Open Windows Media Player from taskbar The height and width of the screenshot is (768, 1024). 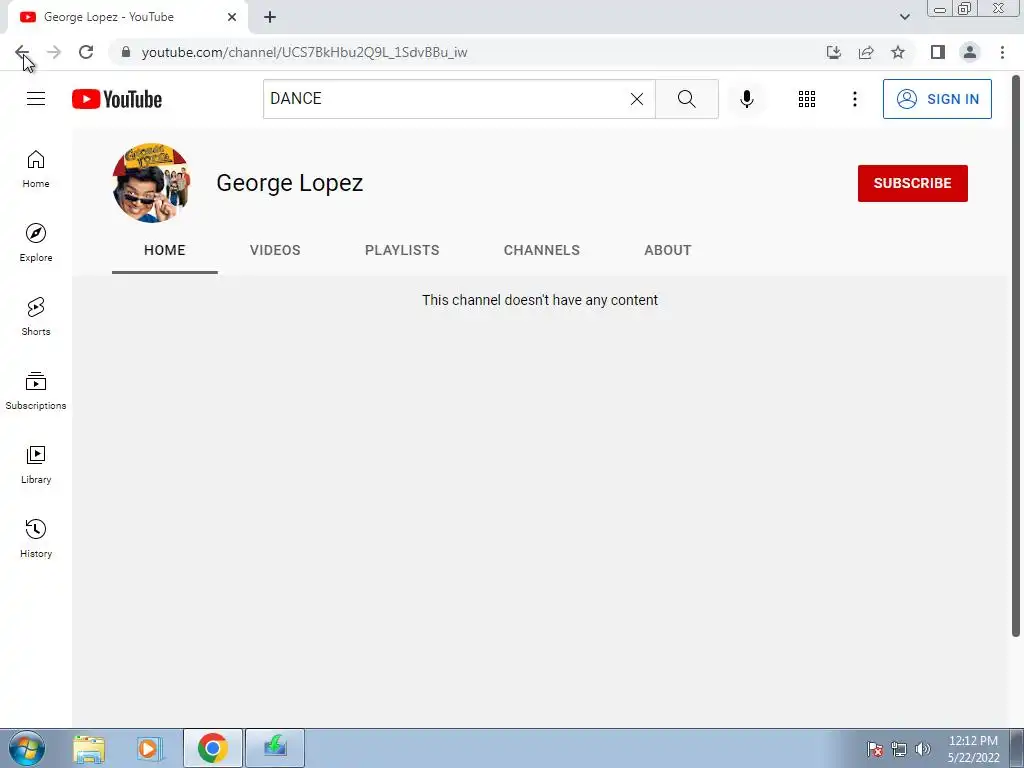(149, 748)
